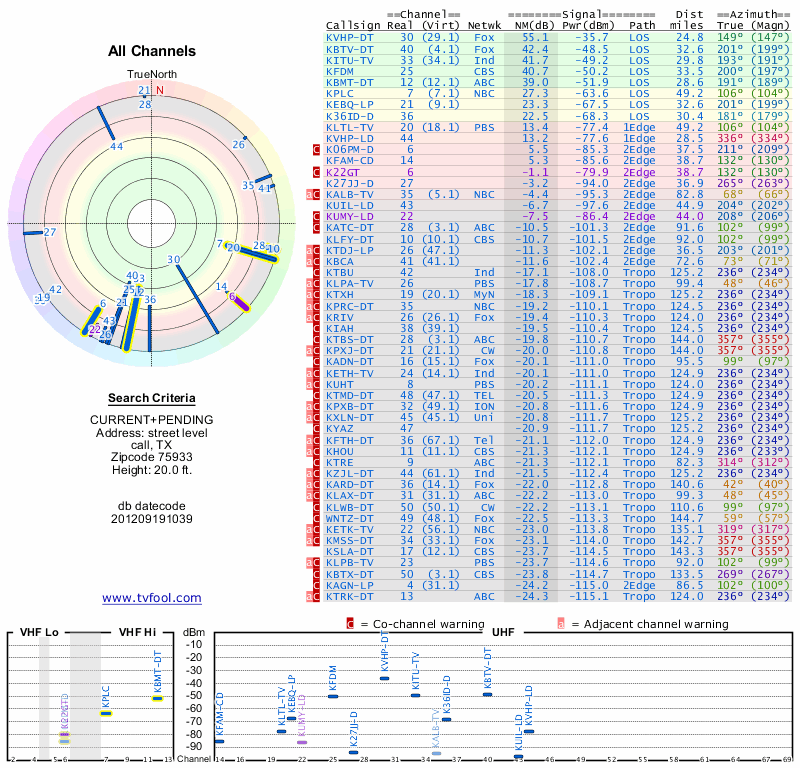Click the warning icon beside KETK-TV
This screenshot has height=768, width=800.
click(x=313, y=530)
